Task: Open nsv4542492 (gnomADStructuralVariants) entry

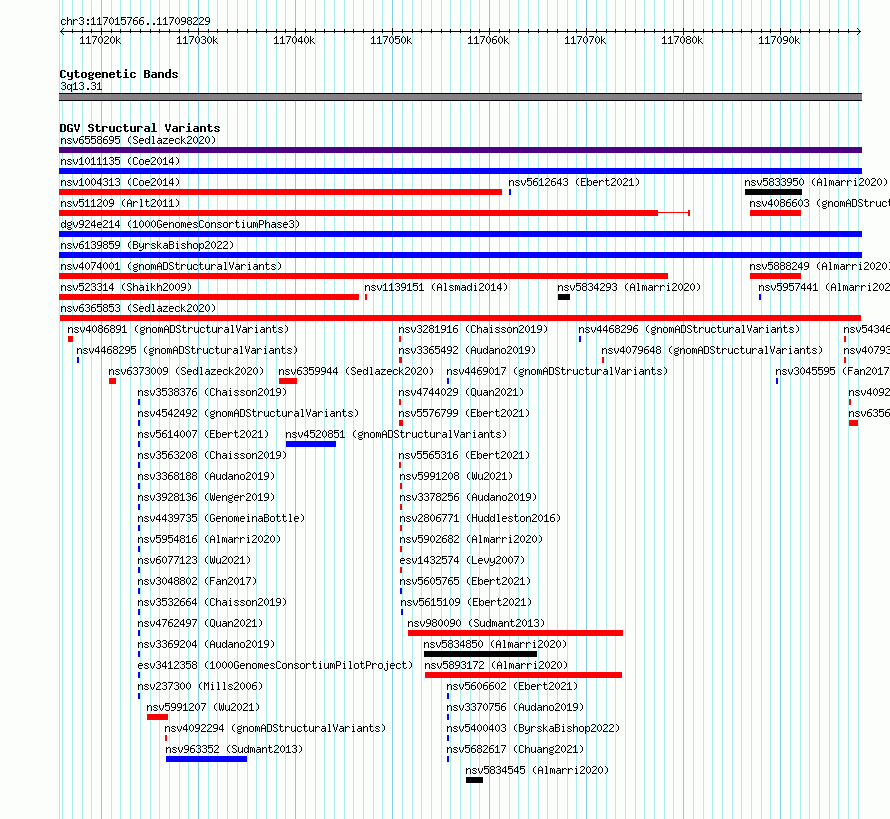Action: tap(248, 413)
